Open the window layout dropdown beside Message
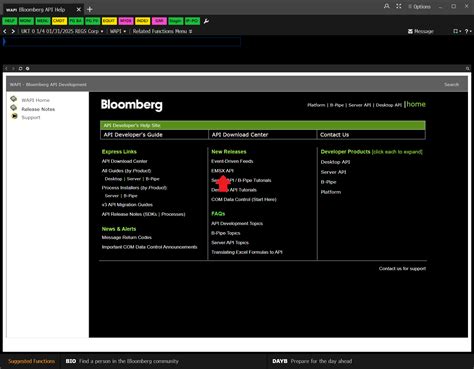The image size is (474, 369). [x=457, y=31]
